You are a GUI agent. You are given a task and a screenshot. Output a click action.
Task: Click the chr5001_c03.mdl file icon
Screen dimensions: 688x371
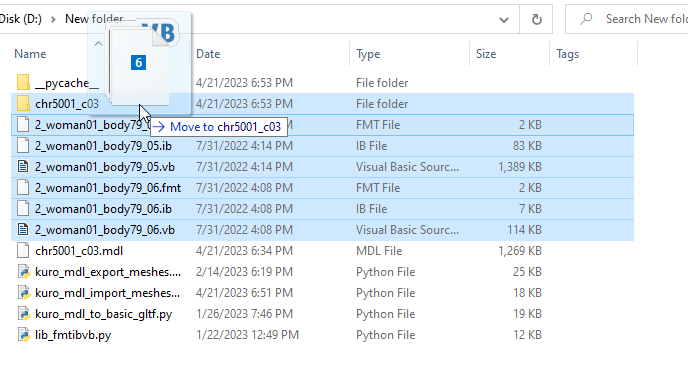23,251
